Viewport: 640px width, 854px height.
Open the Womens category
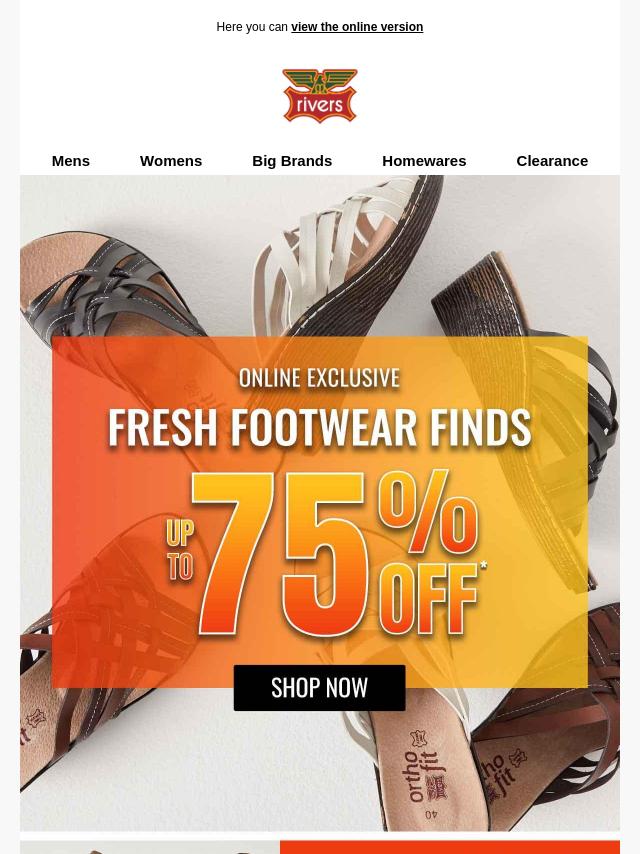click(171, 161)
